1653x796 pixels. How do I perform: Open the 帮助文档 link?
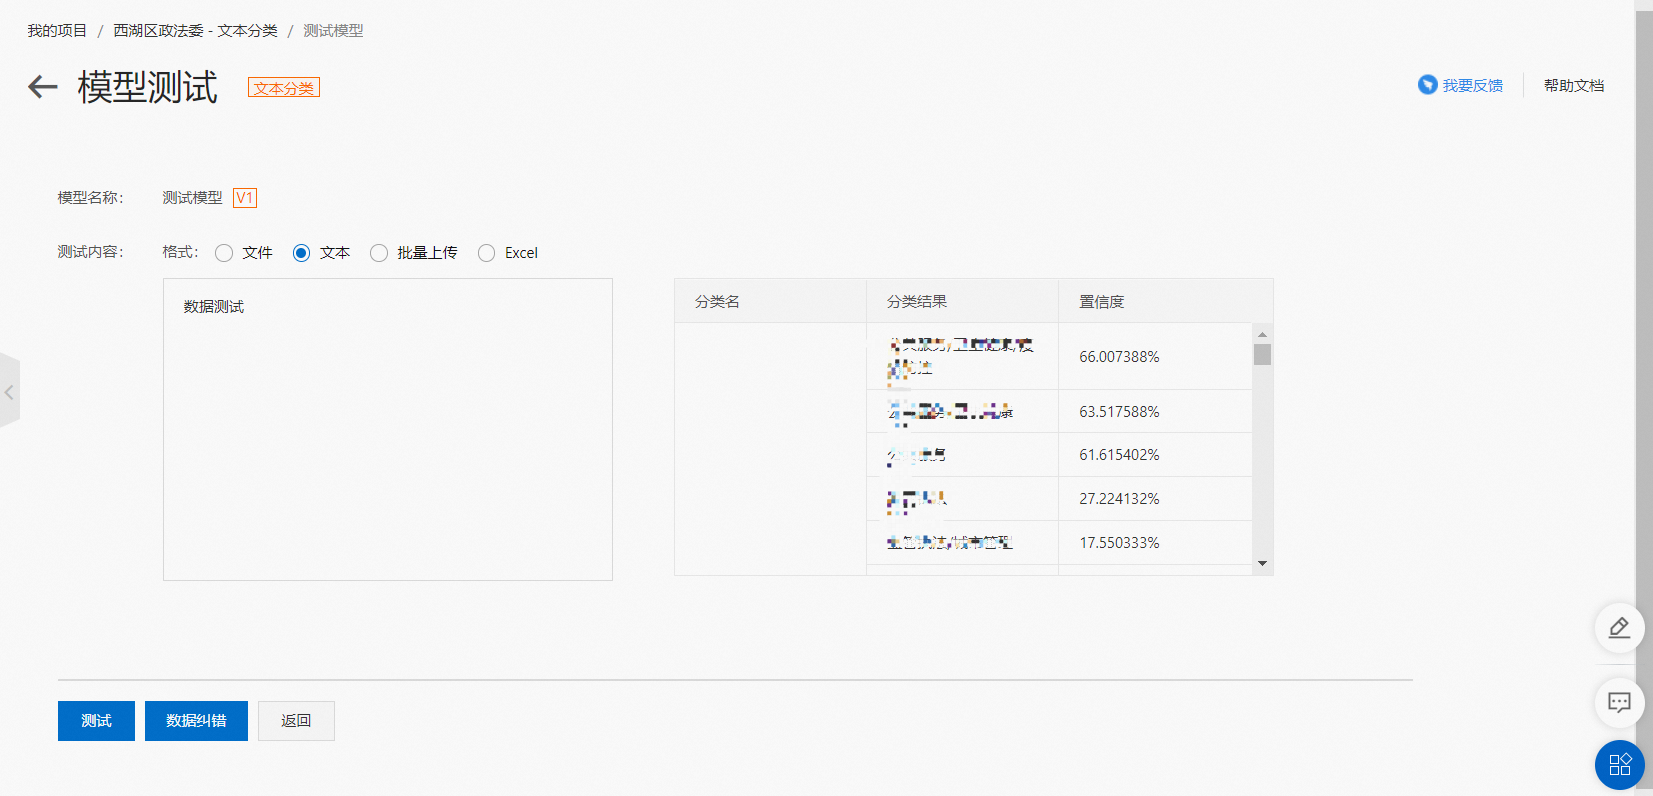click(1573, 86)
